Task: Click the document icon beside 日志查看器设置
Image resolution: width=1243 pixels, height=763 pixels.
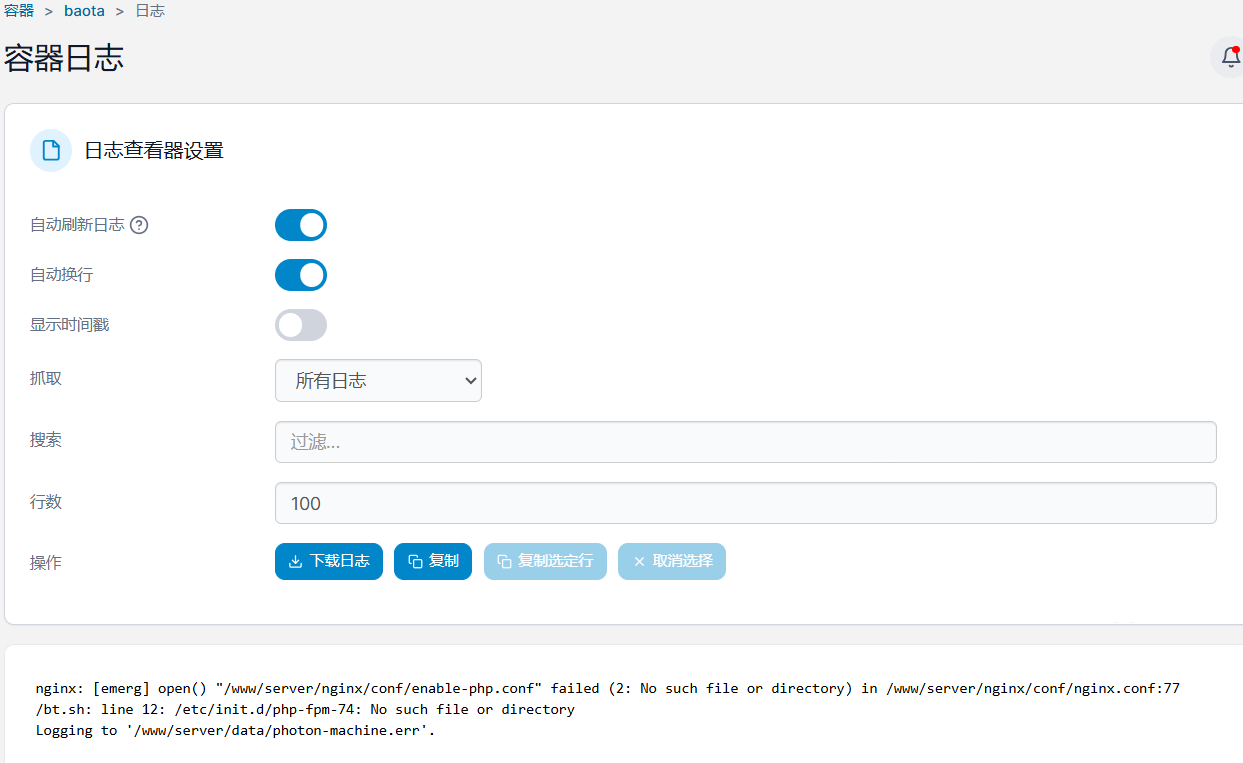Action: [51, 151]
